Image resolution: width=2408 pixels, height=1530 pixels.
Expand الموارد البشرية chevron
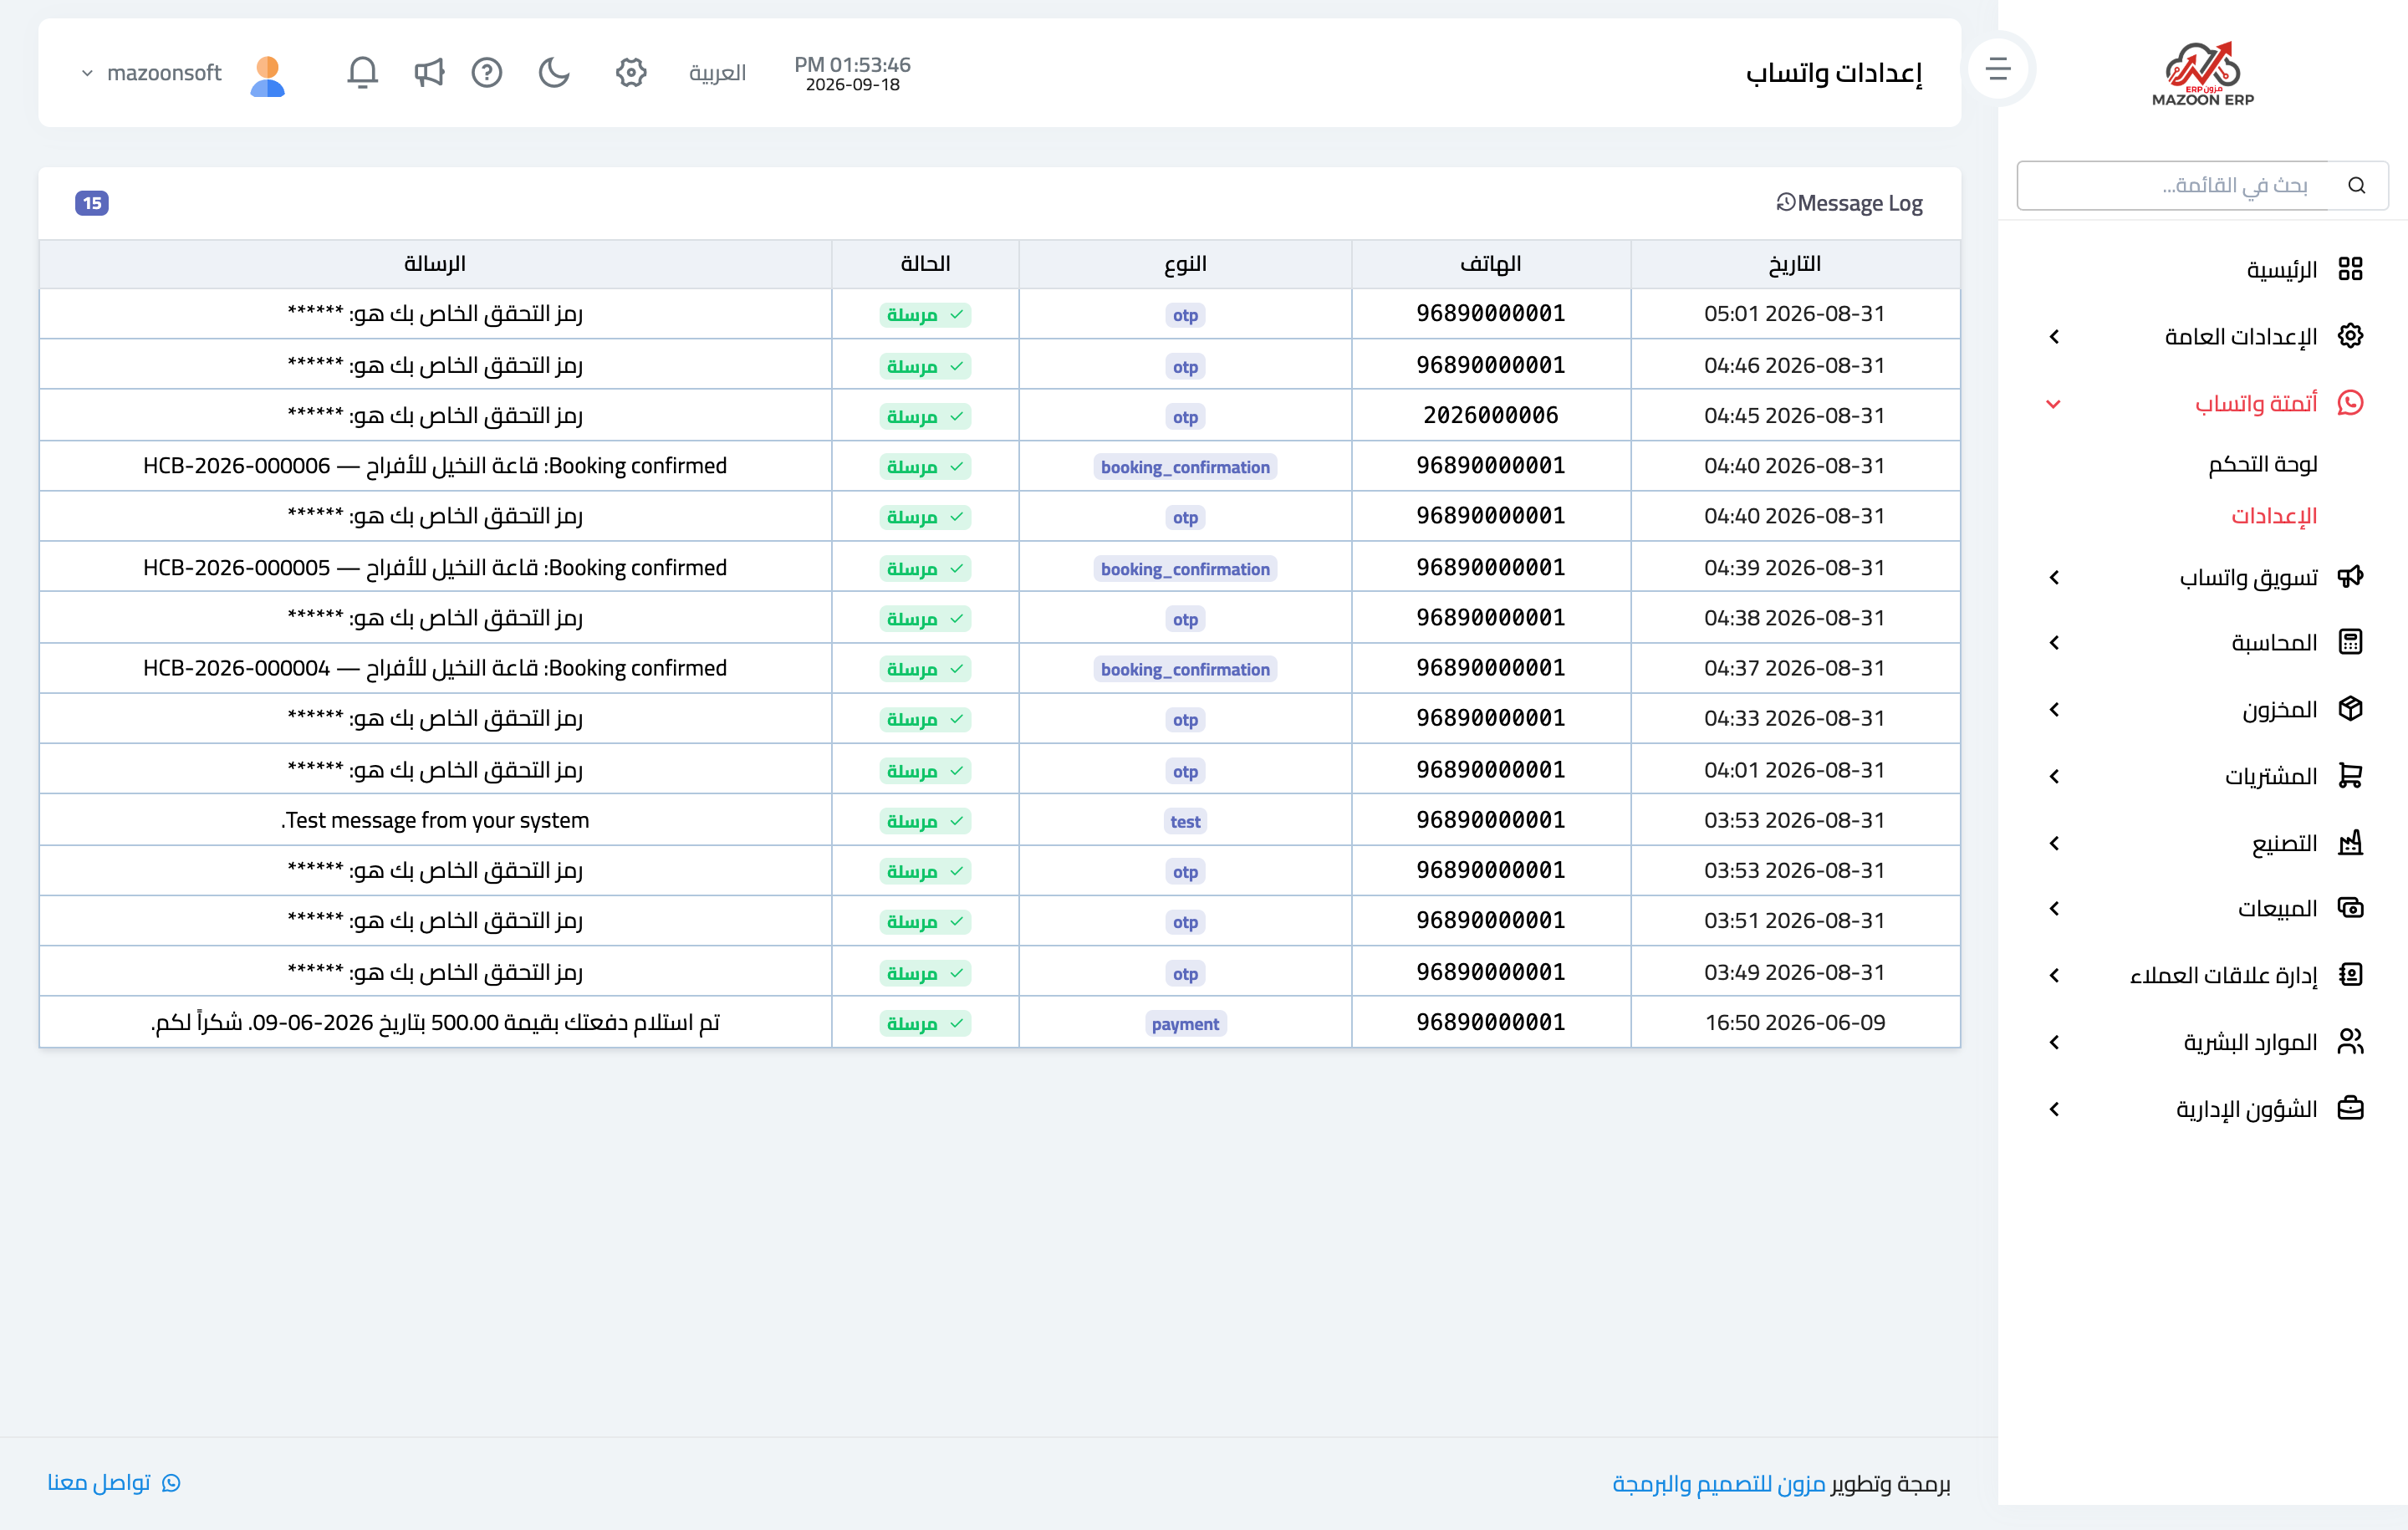[2054, 1043]
